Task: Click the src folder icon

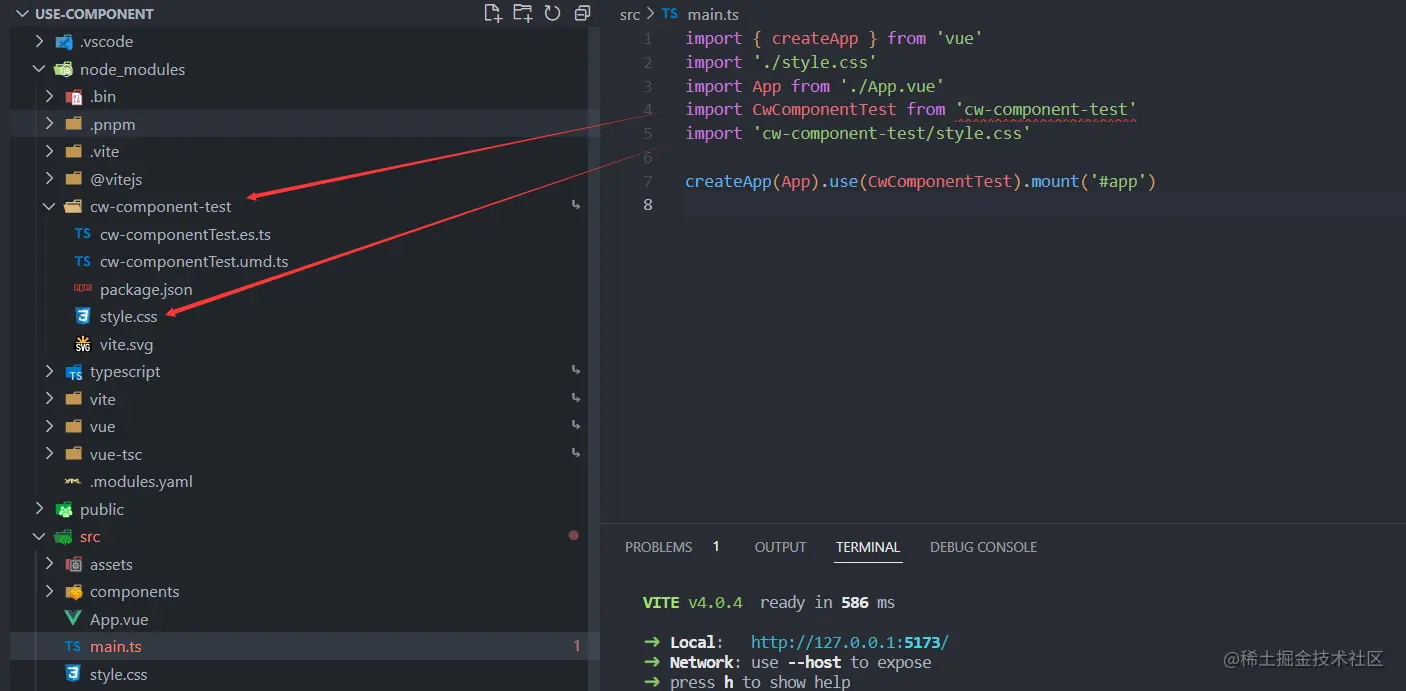Action: 64,537
